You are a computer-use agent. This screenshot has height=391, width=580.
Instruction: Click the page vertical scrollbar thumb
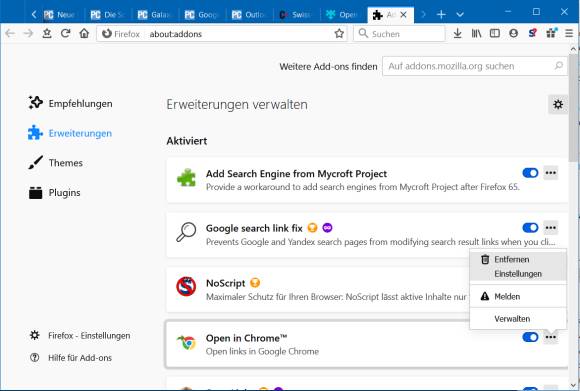click(573, 107)
